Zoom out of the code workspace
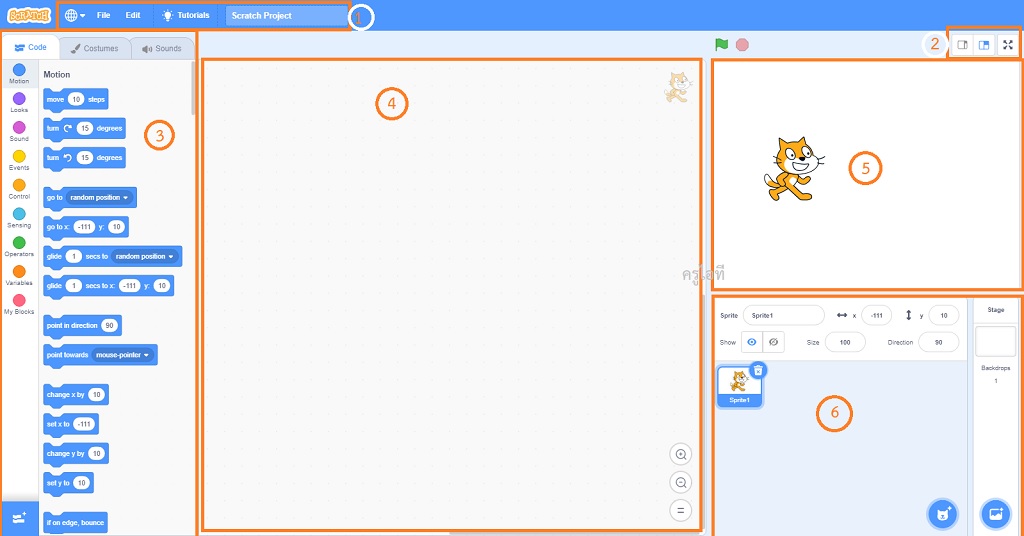This screenshot has height=536, width=1024. tap(681, 482)
